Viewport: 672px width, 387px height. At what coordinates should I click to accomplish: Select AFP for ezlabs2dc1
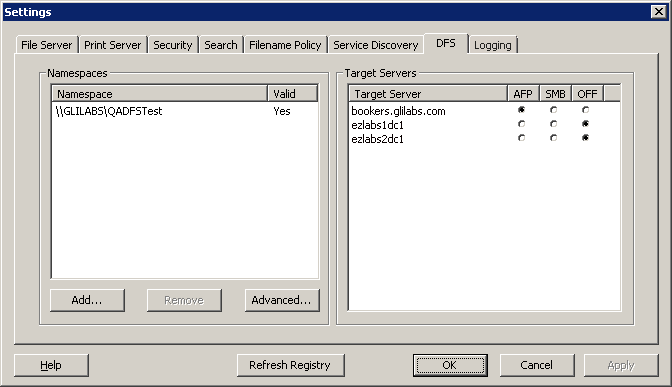521,138
